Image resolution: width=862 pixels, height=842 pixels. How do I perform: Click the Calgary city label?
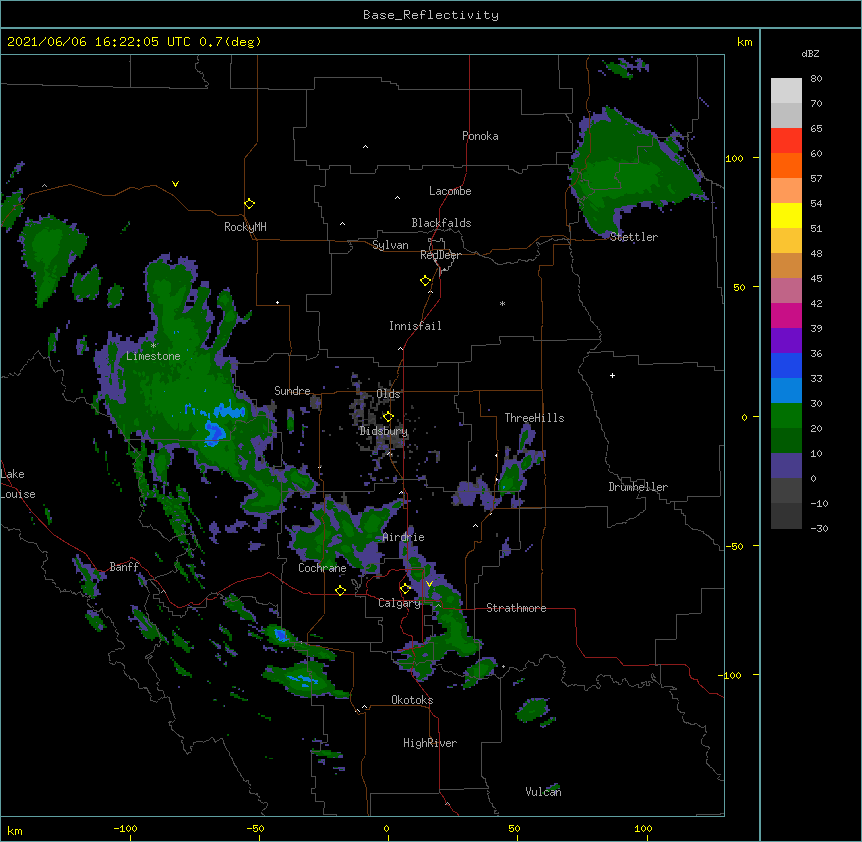point(399,603)
